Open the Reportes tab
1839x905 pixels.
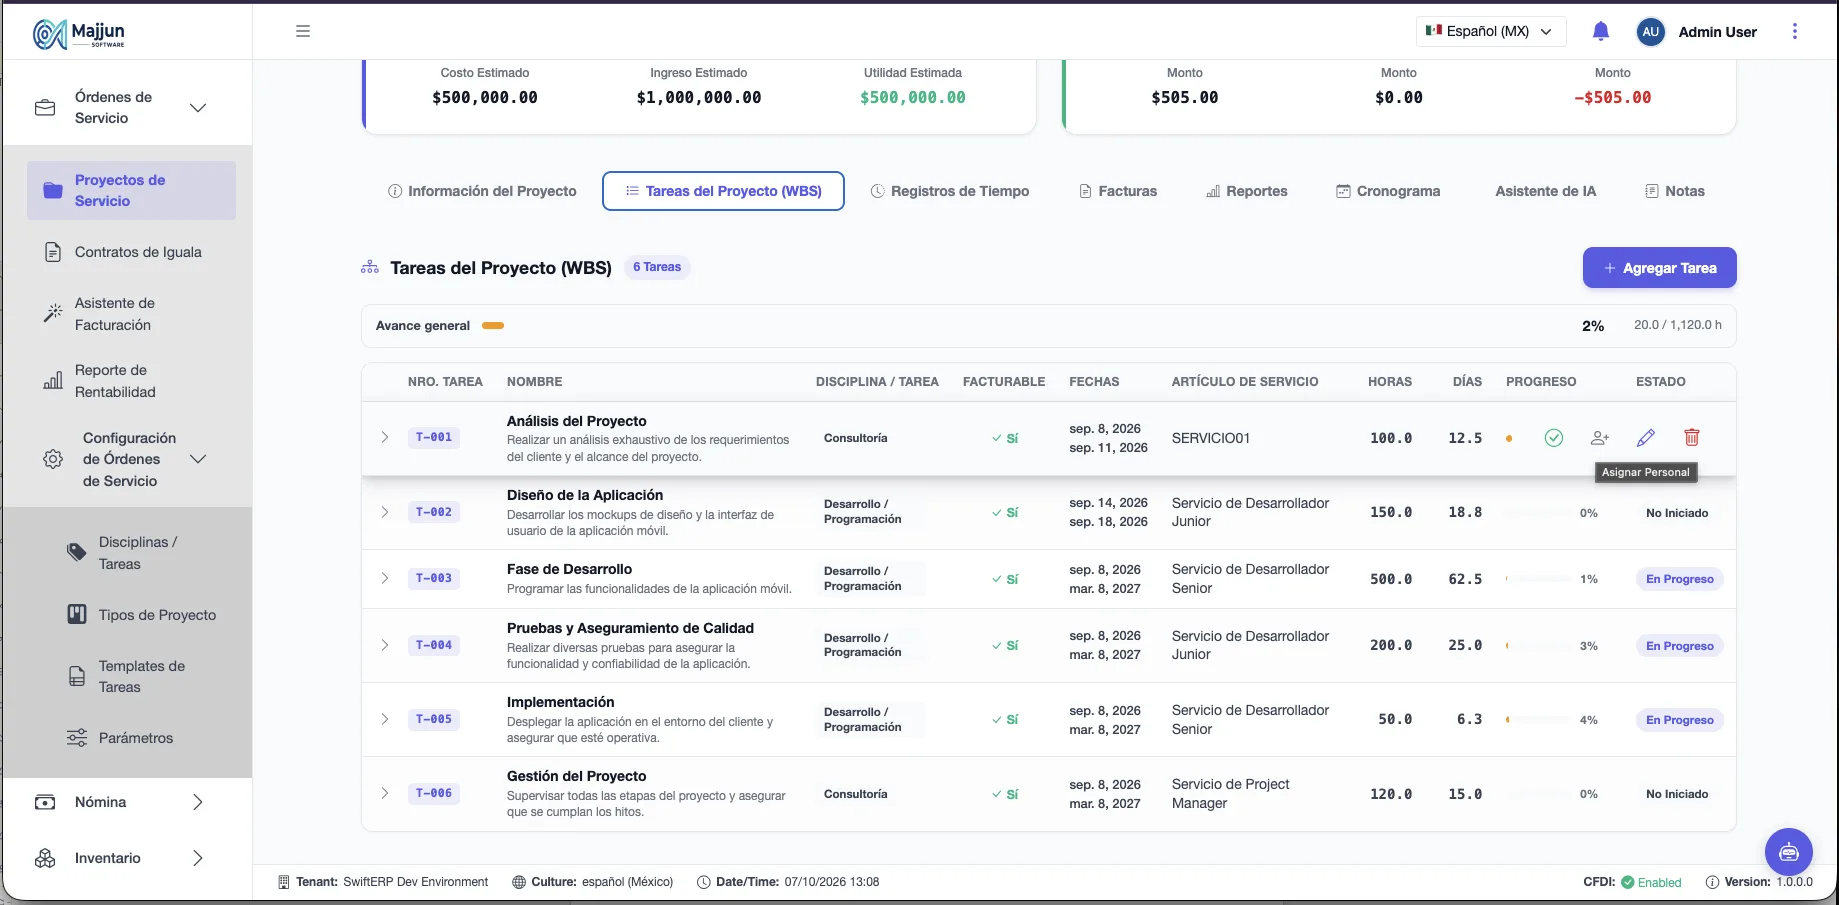pos(1246,191)
